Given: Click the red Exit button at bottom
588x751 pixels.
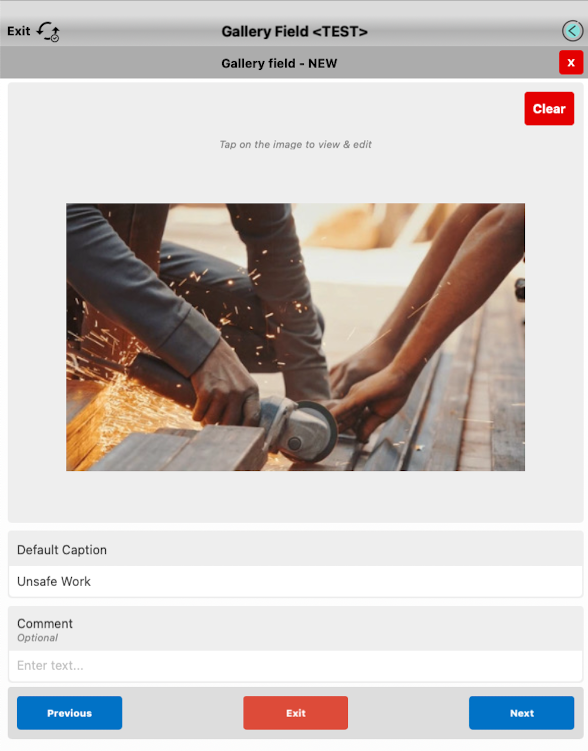Looking at the screenshot, I should coord(295,713).
